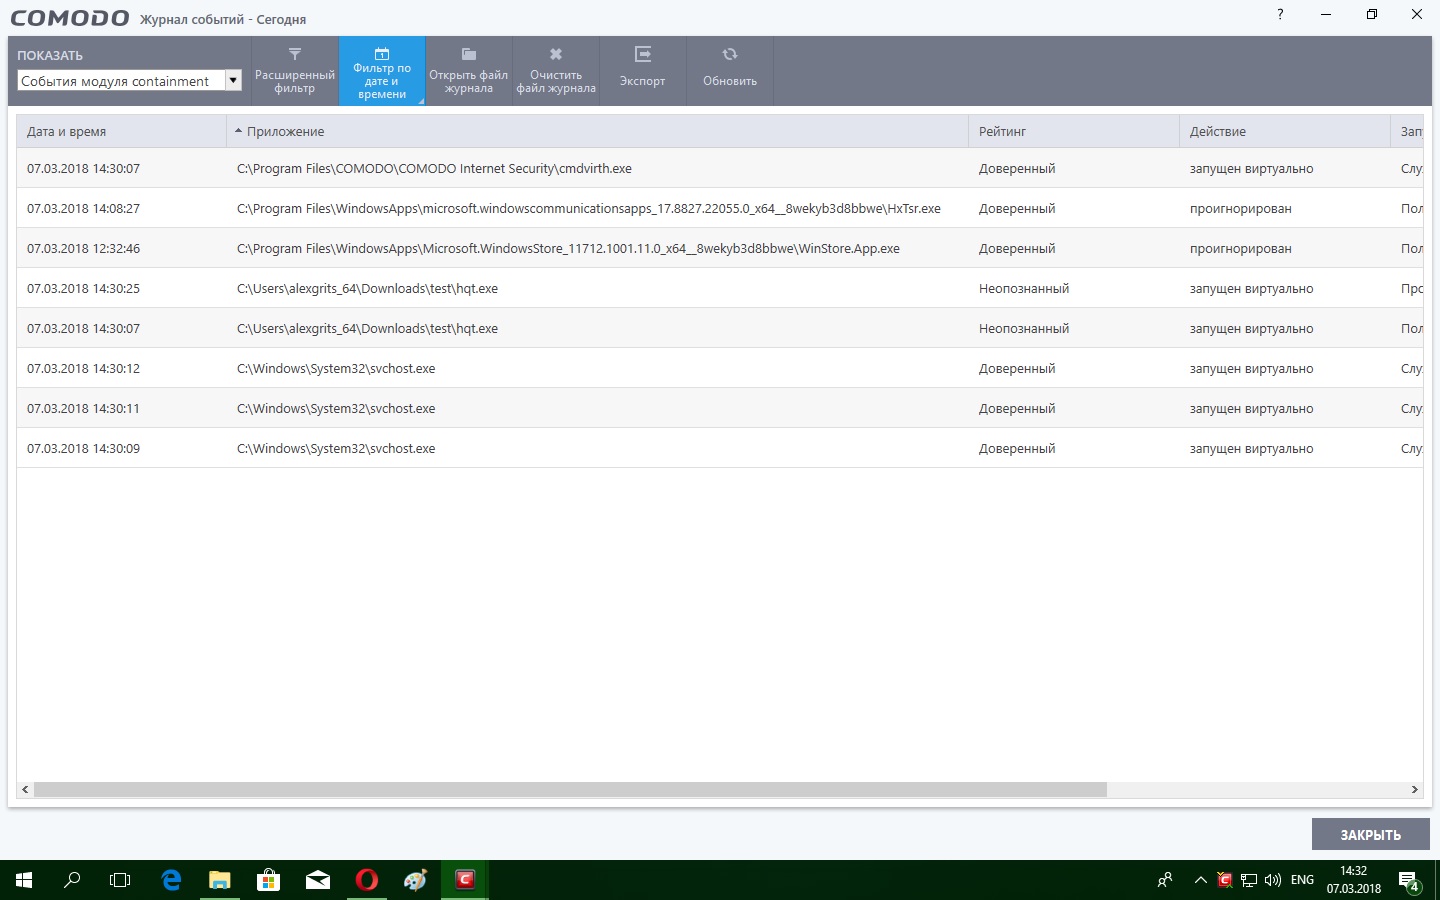1440x900 pixels.
Task: Click the scrollbar right arrow
Action: 1414,789
